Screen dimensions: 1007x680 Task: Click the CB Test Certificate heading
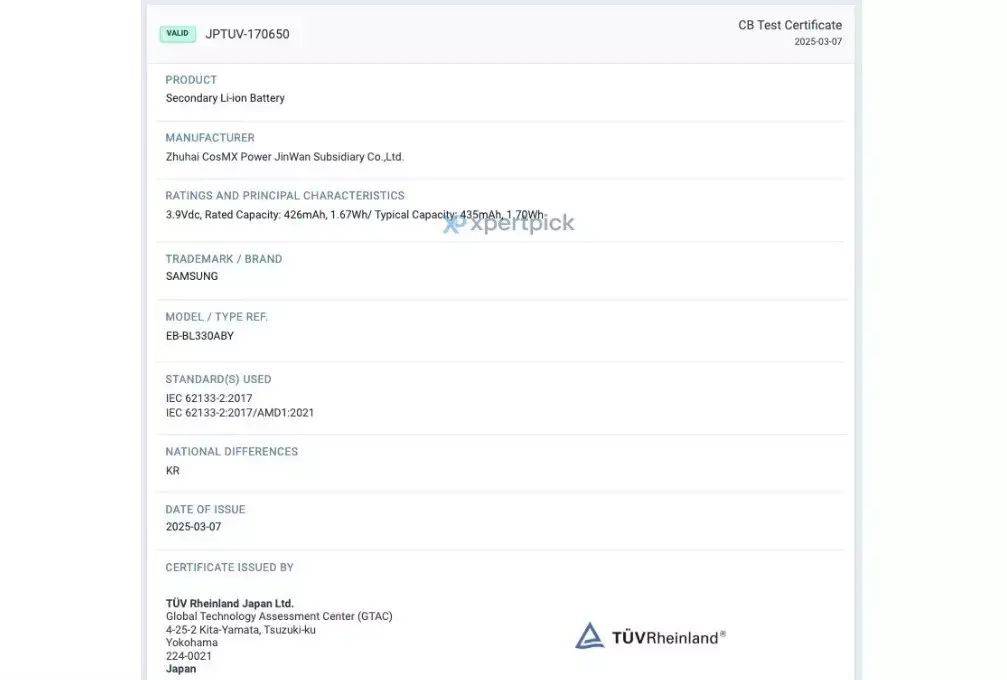pos(790,25)
